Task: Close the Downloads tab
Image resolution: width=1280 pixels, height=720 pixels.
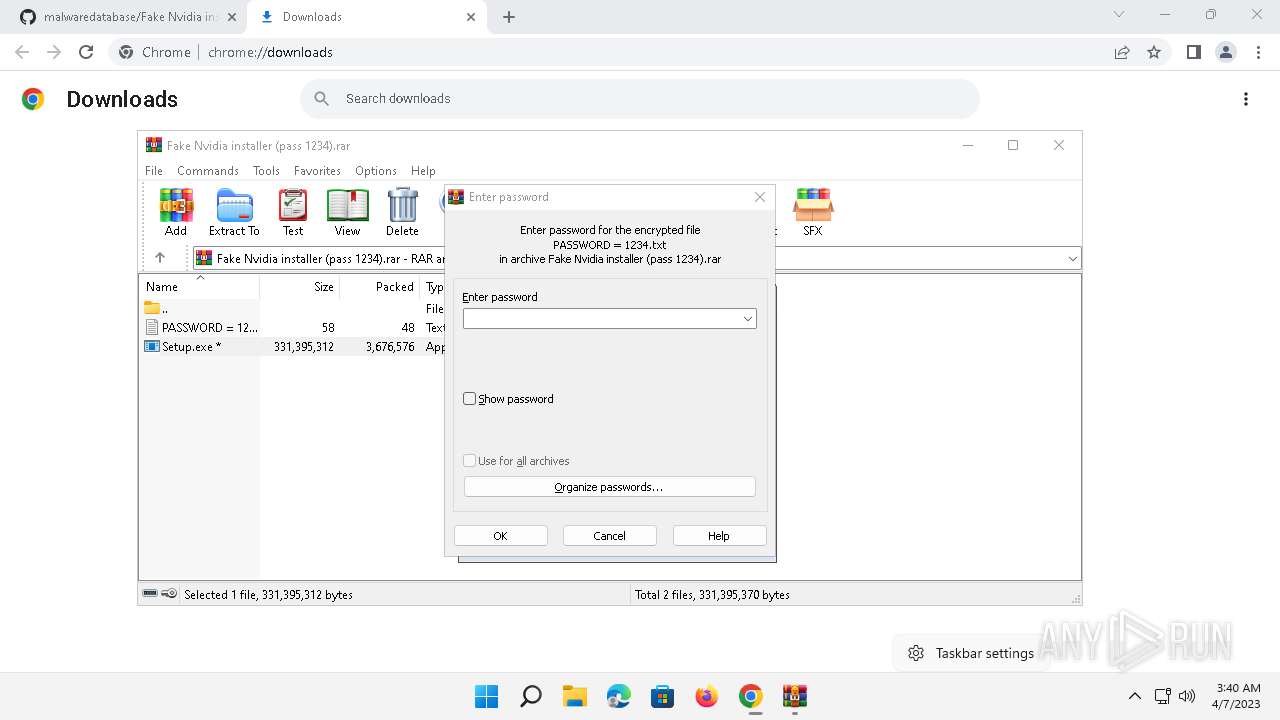Action: 470,17
